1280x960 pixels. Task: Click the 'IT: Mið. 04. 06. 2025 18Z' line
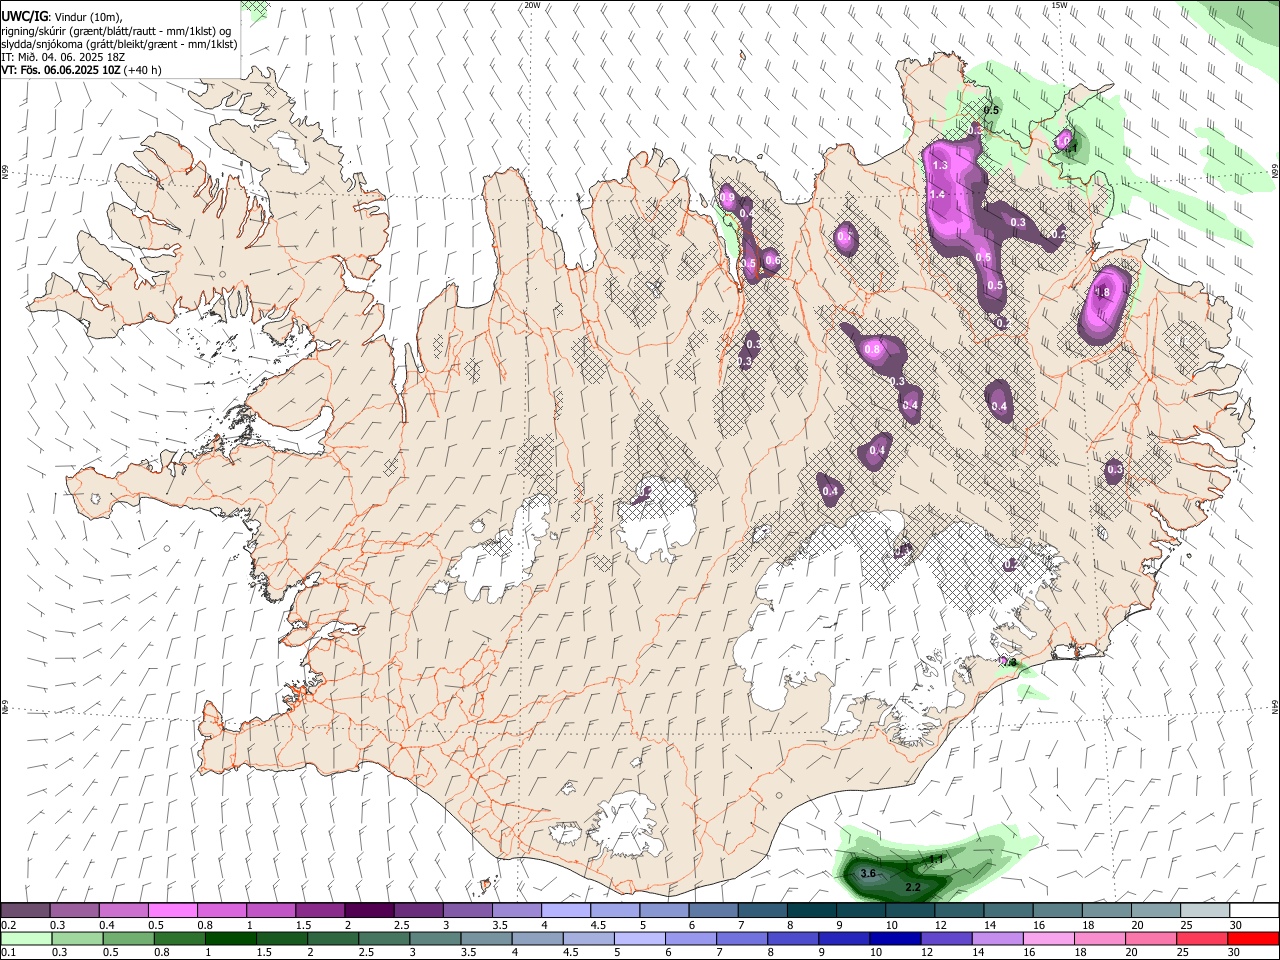coord(63,57)
